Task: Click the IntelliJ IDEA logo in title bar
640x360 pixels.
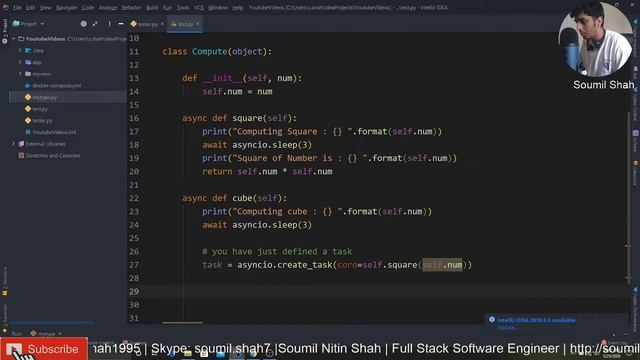Action: (x=5, y=7)
